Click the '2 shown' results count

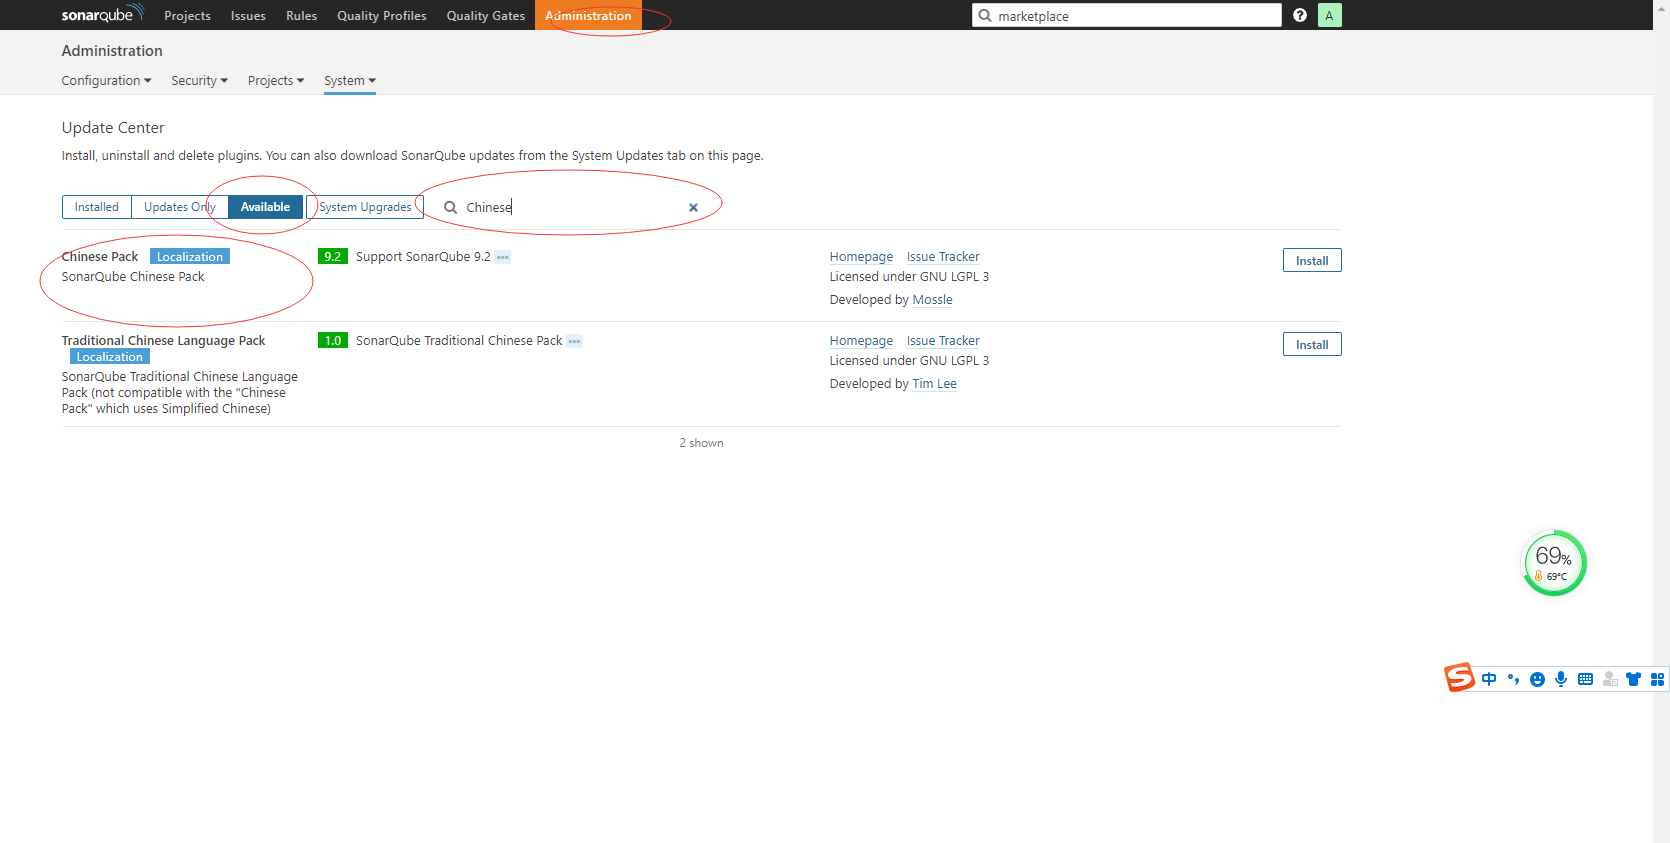(701, 443)
